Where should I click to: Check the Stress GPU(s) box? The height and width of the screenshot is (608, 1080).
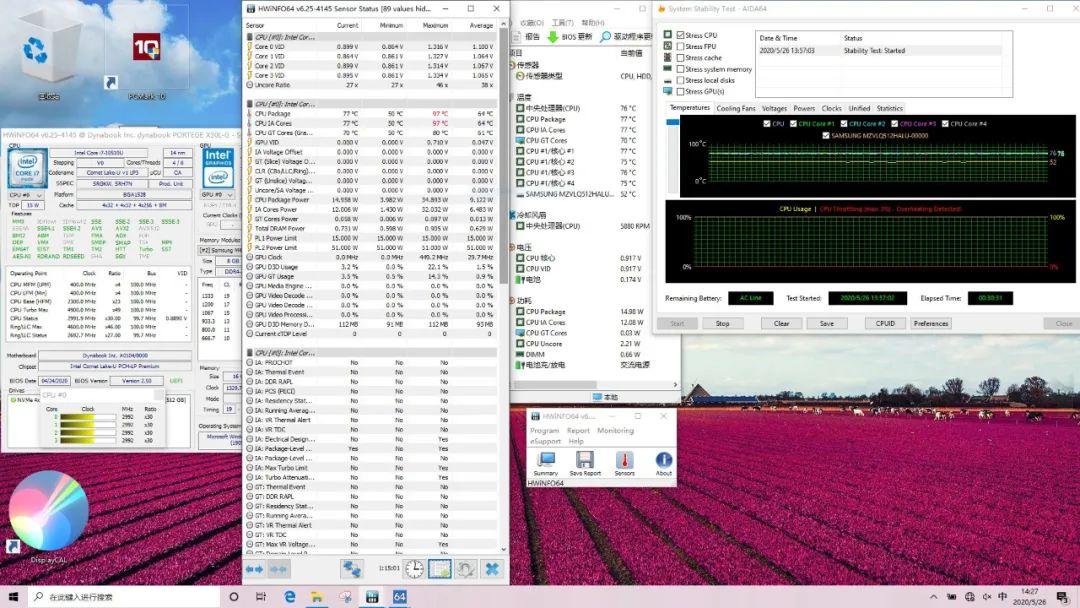pos(682,91)
